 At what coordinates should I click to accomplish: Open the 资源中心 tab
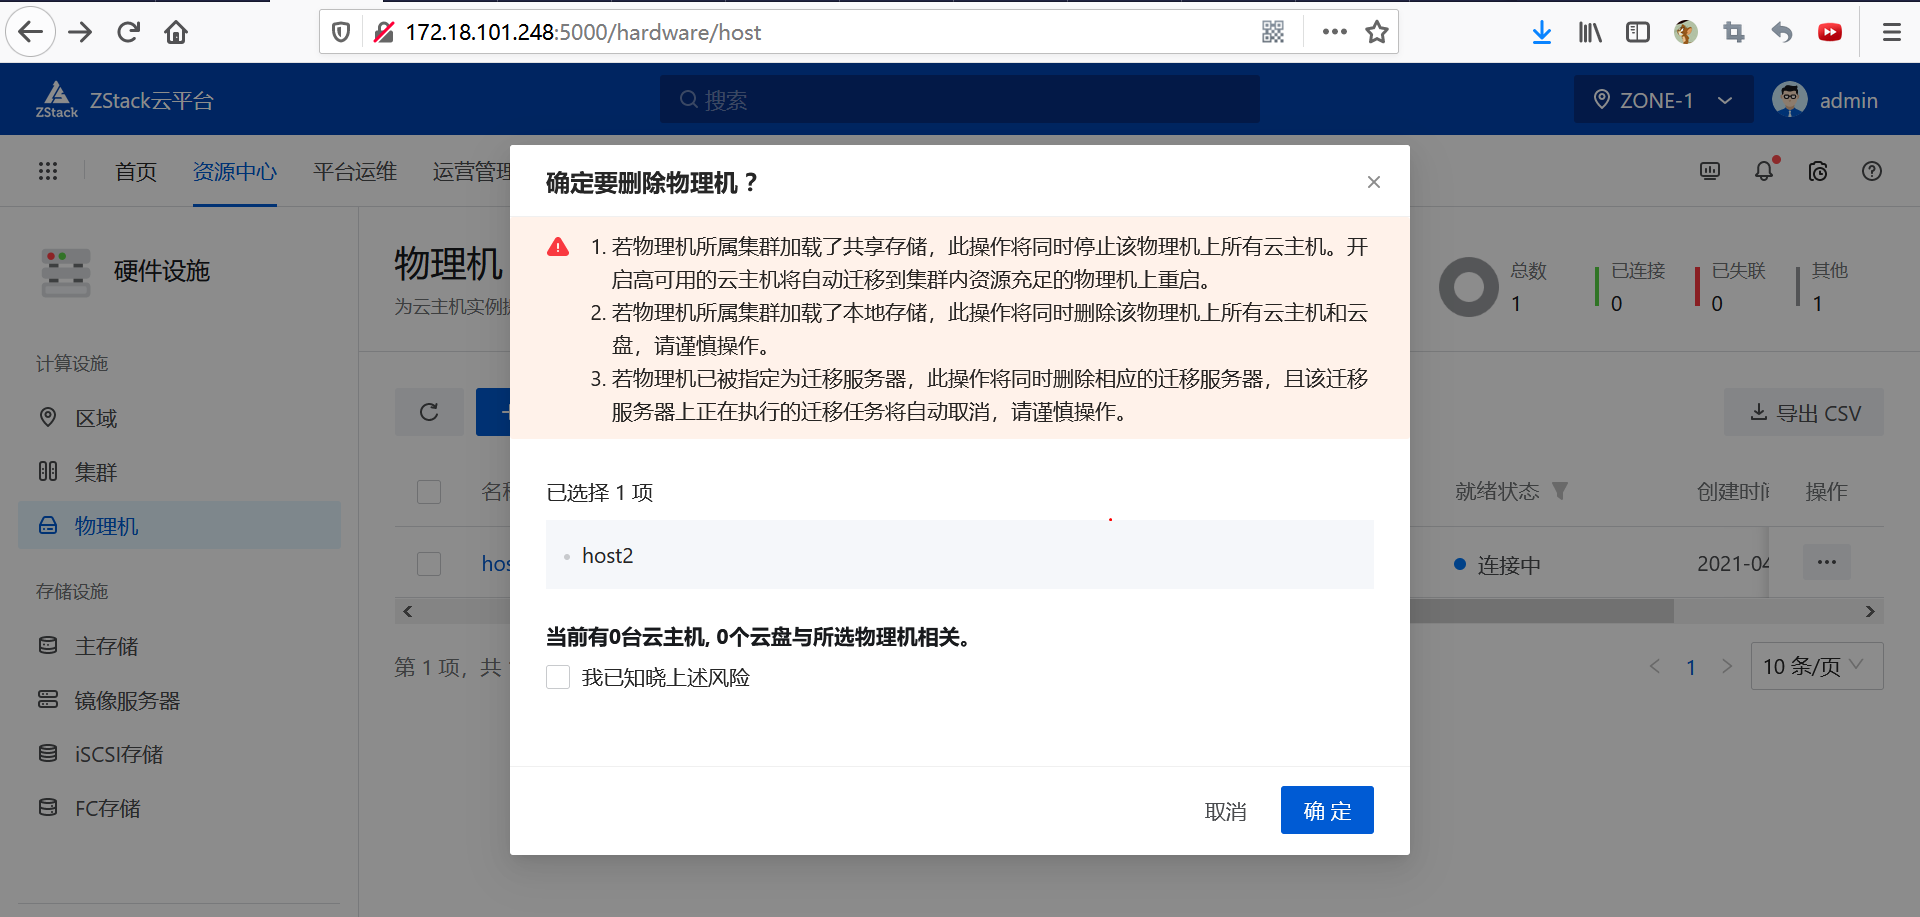point(235,171)
